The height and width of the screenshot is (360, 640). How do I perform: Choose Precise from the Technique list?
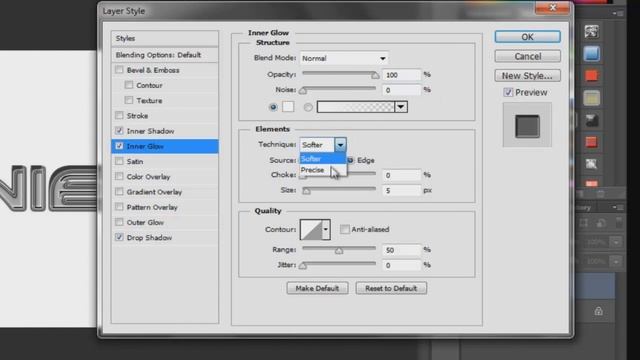322,170
